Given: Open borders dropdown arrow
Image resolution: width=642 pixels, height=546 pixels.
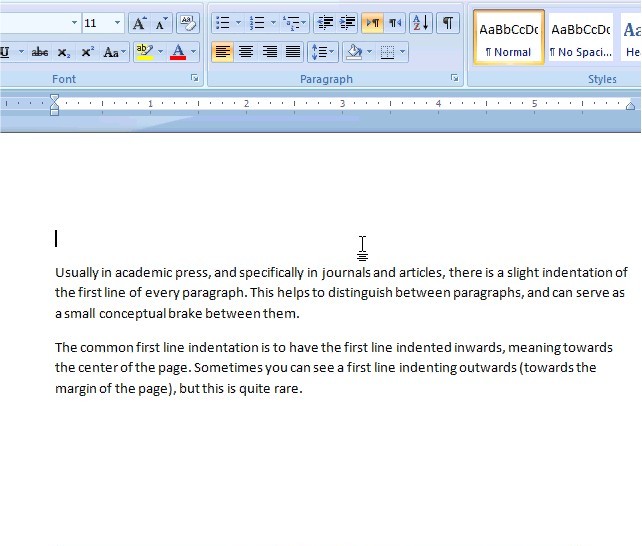Looking at the screenshot, I should 403,52.
